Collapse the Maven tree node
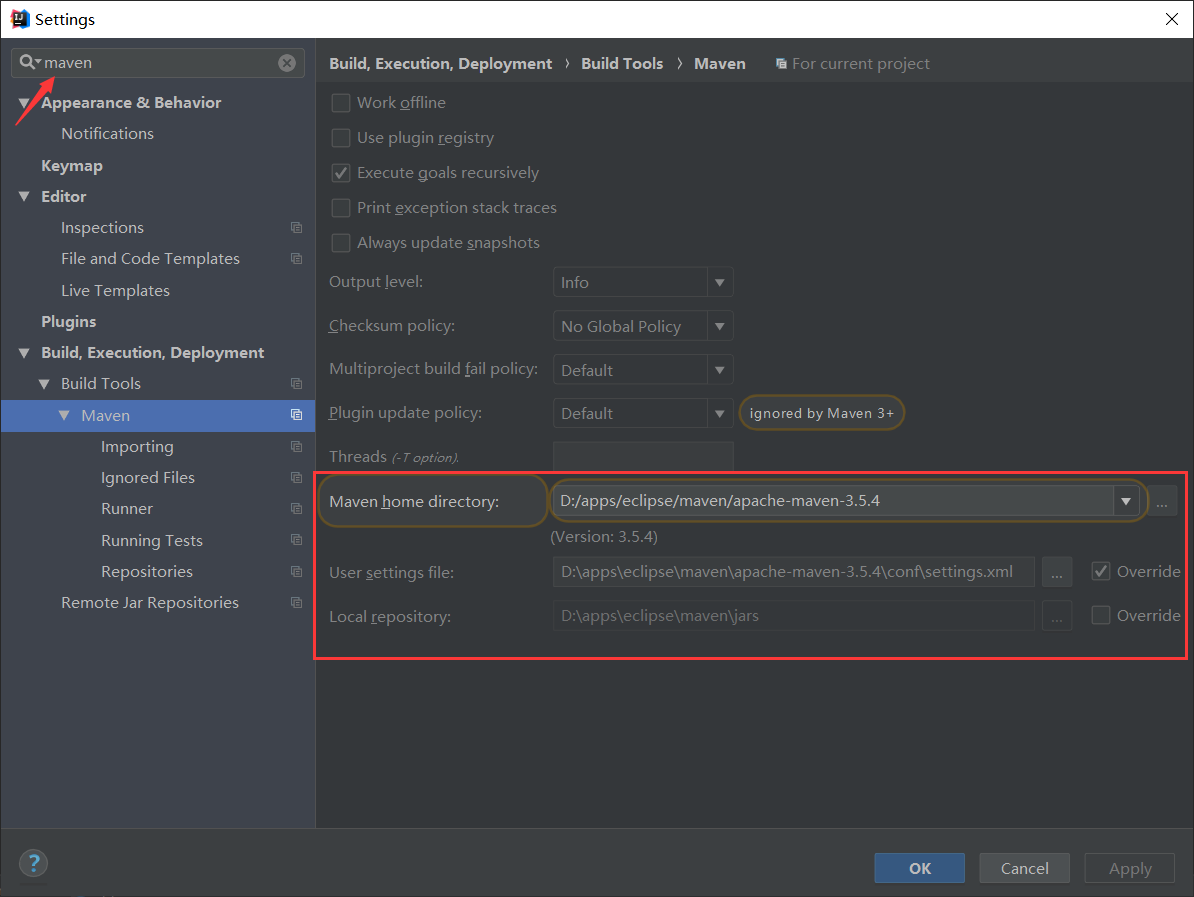Screen dimensions: 1194x897 point(64,415)
